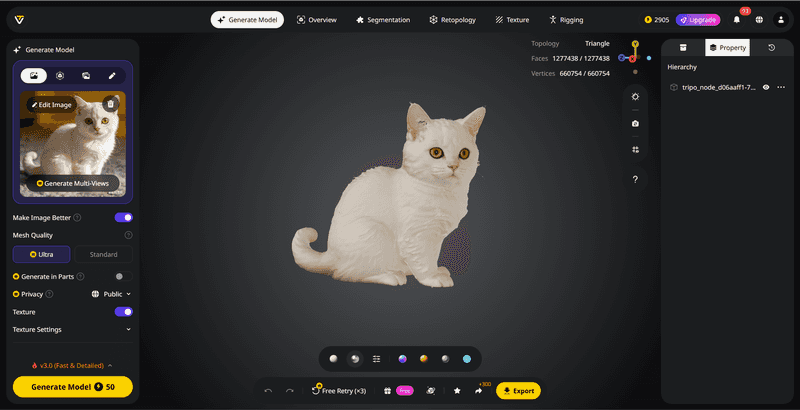Expand the v3.0 model version selector

(72, 365)
